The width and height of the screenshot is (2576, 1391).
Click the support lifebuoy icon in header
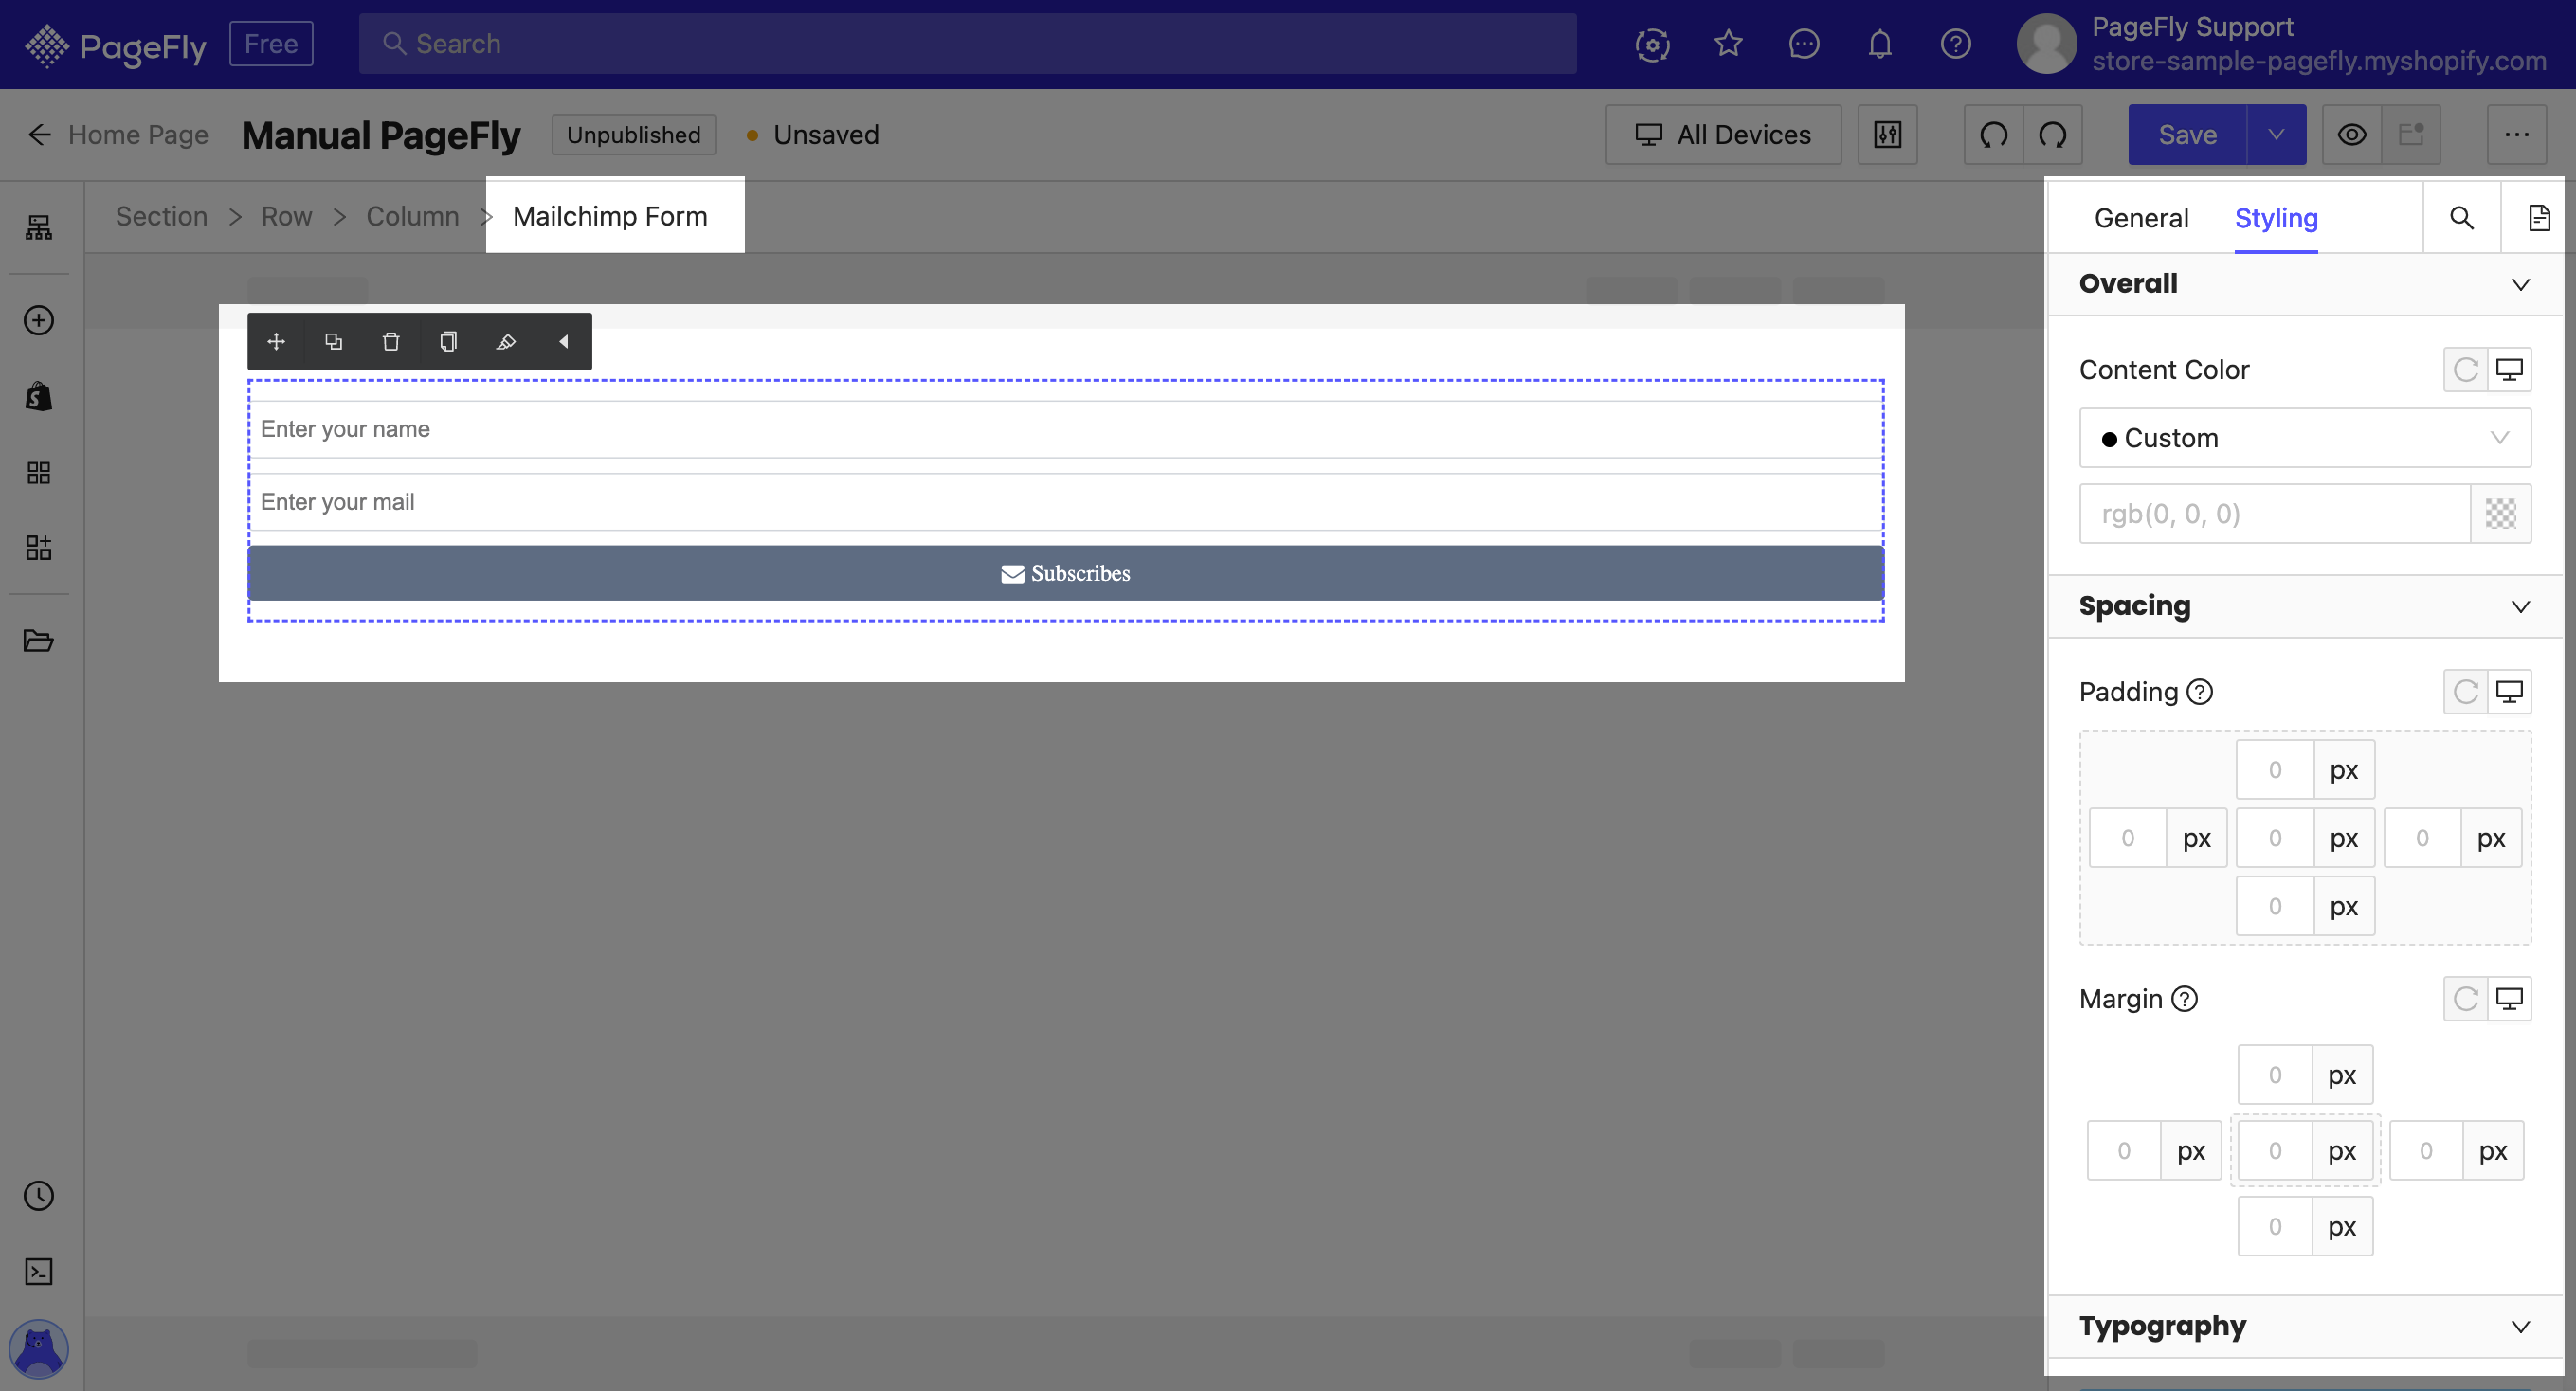[1653, 44]
